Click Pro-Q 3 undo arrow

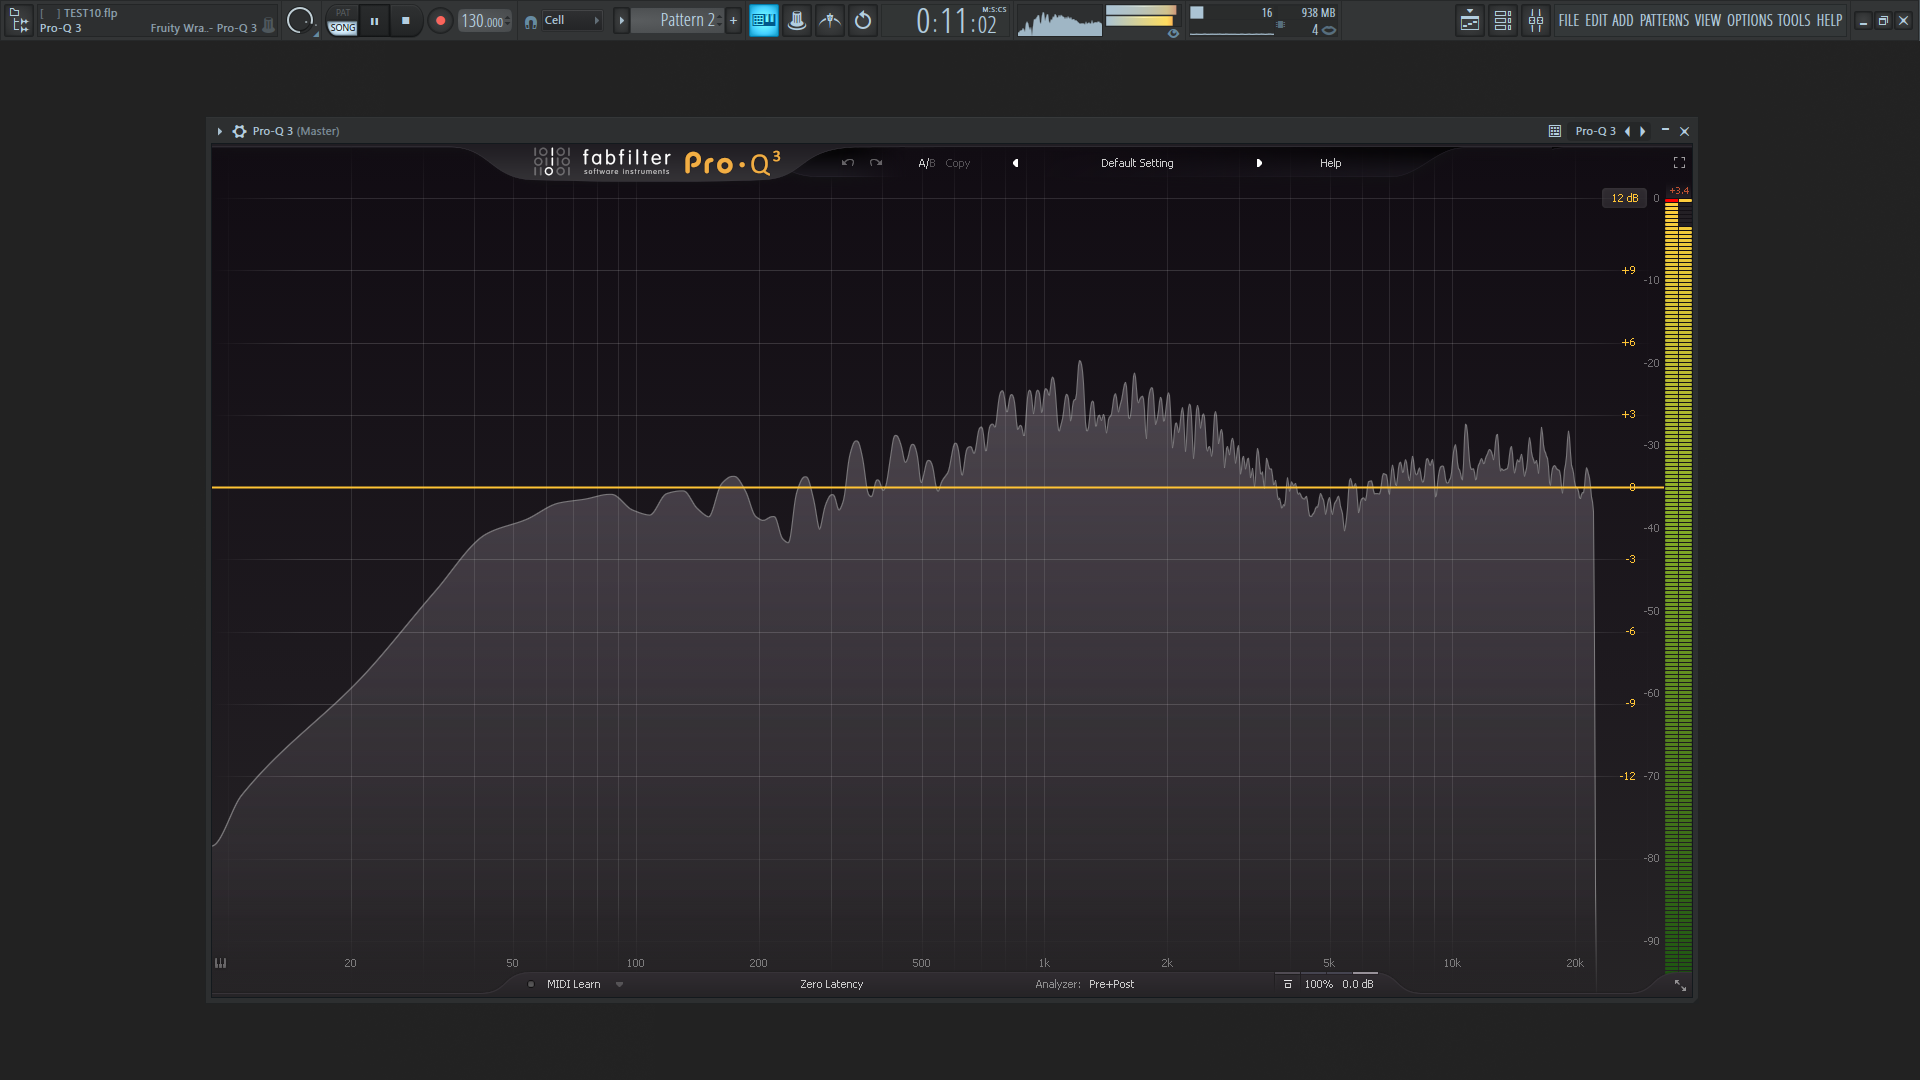point(848,163)
